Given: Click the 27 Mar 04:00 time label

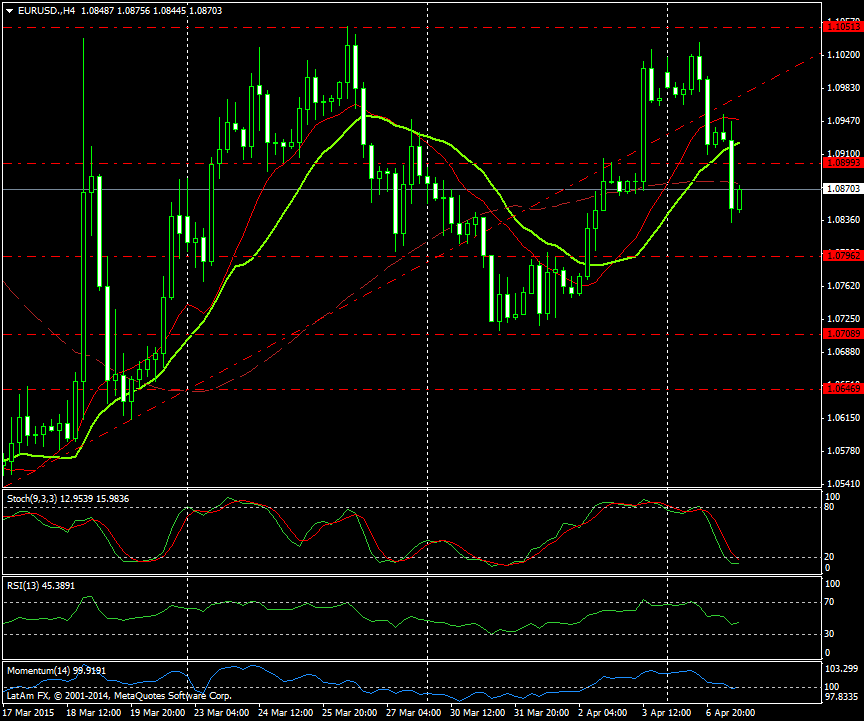Looking at the screenshot, I should (x=416, y=712).
